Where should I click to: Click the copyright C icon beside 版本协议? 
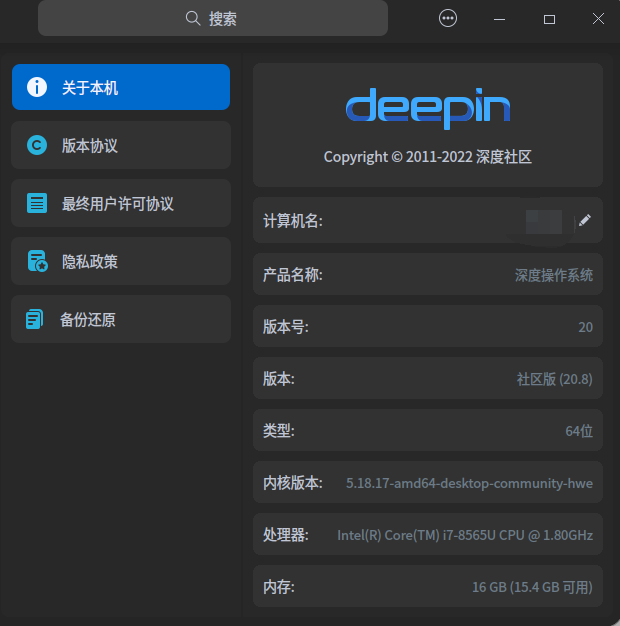click(37, 145)
